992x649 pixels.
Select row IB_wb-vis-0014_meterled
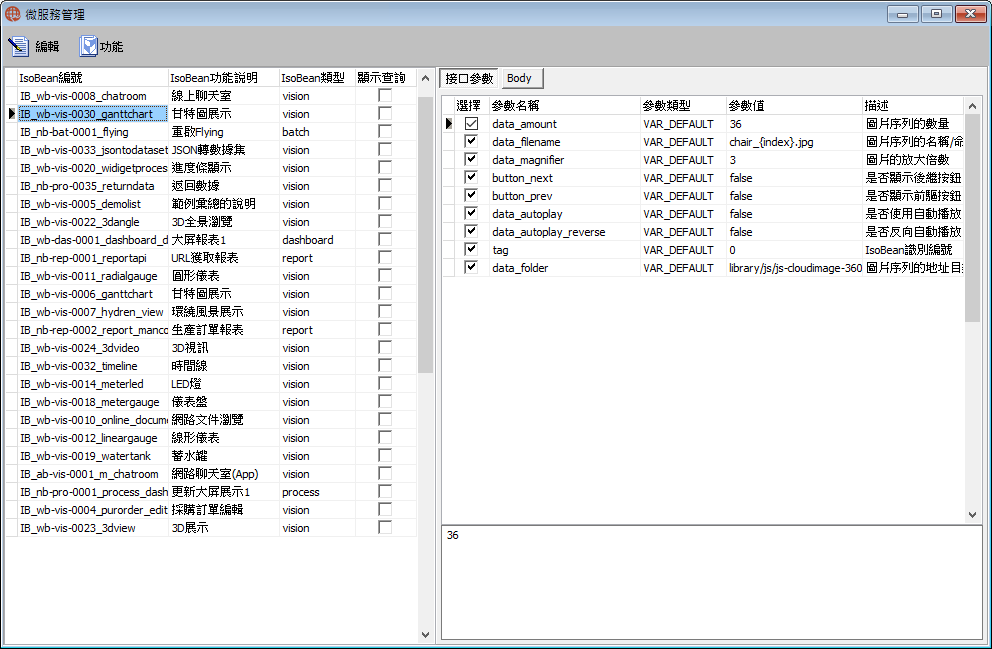click(211, 384)
